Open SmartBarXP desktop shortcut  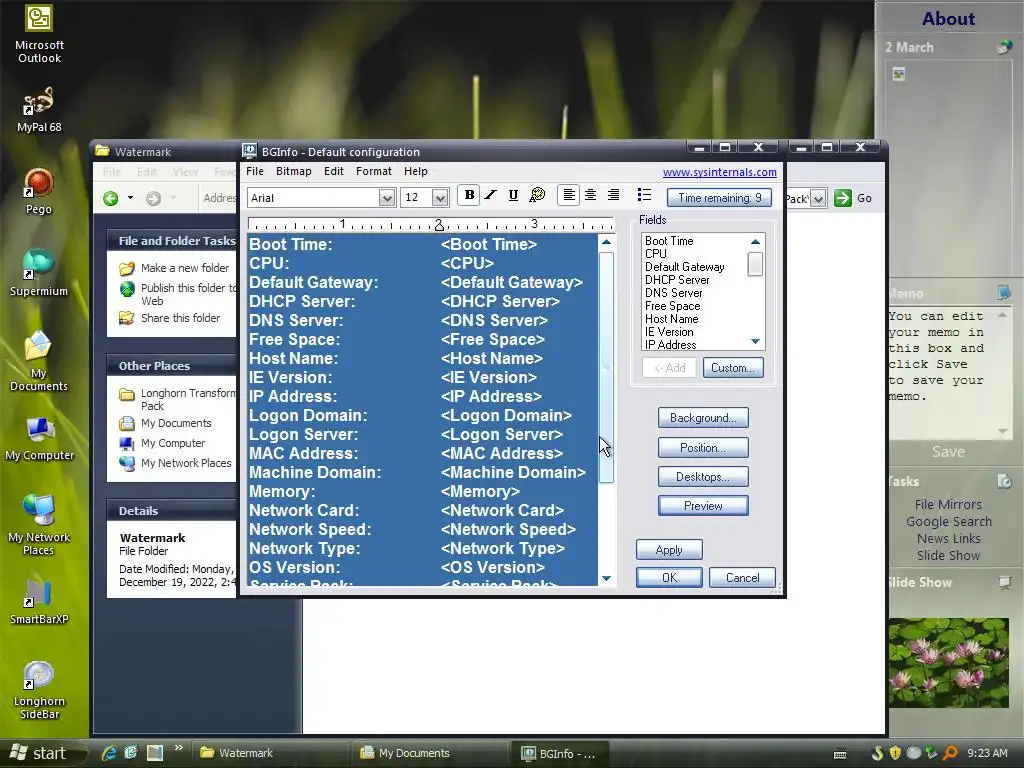tap(39, 602)
